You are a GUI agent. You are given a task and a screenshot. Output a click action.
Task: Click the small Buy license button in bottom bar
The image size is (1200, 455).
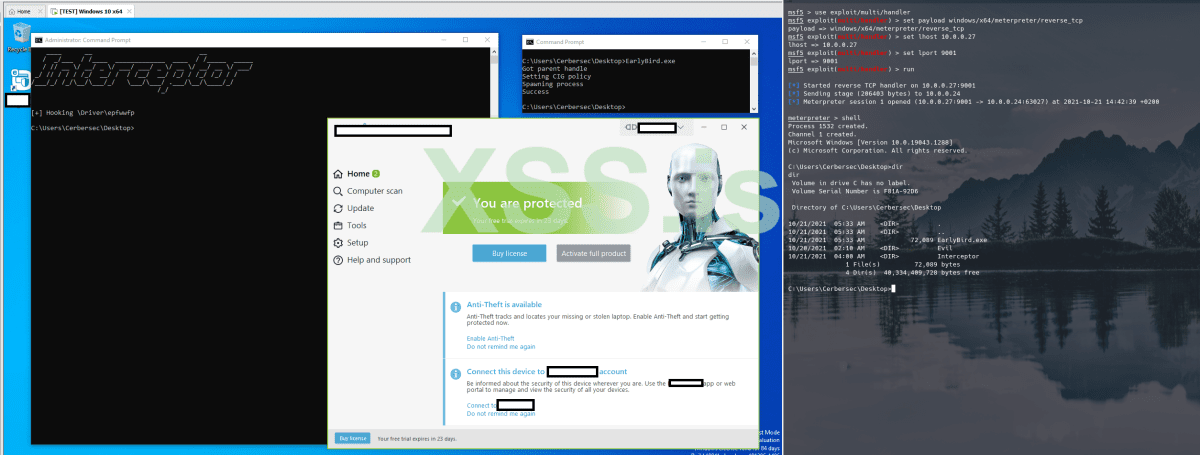pyautogui.click(x=353, y=438)
